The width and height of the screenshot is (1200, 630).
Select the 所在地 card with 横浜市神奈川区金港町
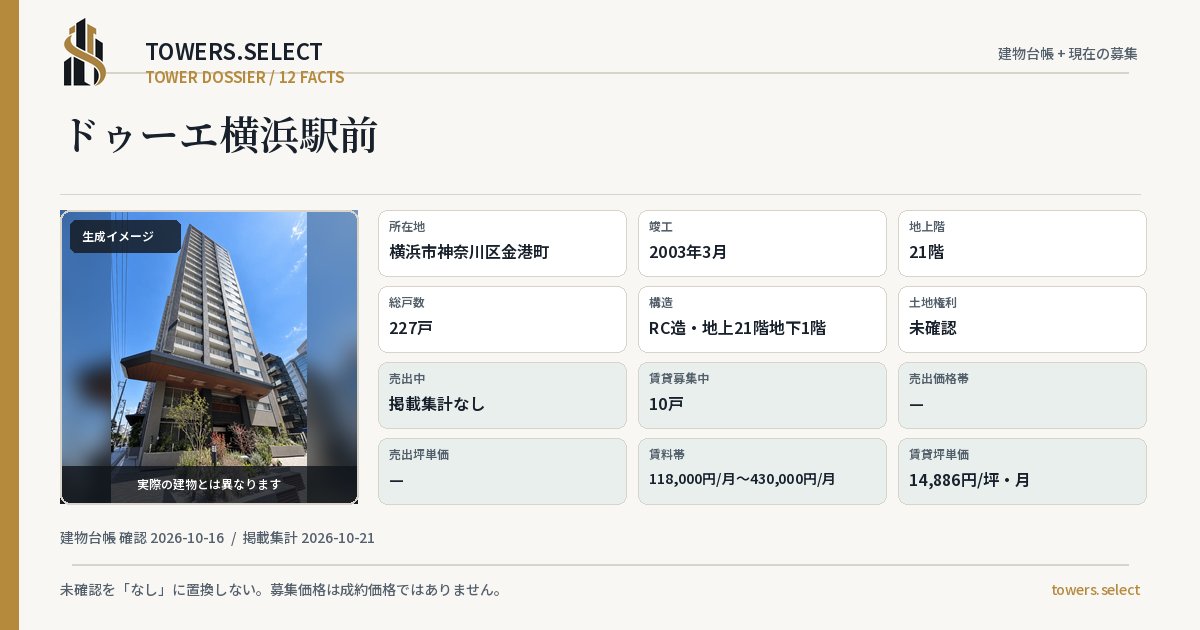pyautogui.click(x=502, y=243)
